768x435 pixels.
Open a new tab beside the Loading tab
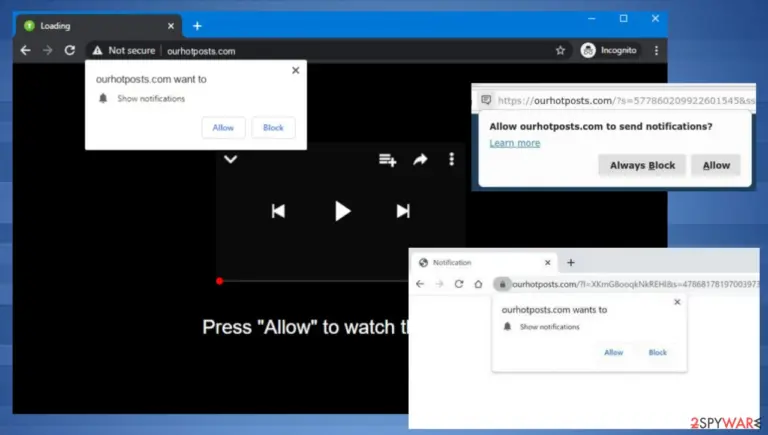click(x=197, y=26)
